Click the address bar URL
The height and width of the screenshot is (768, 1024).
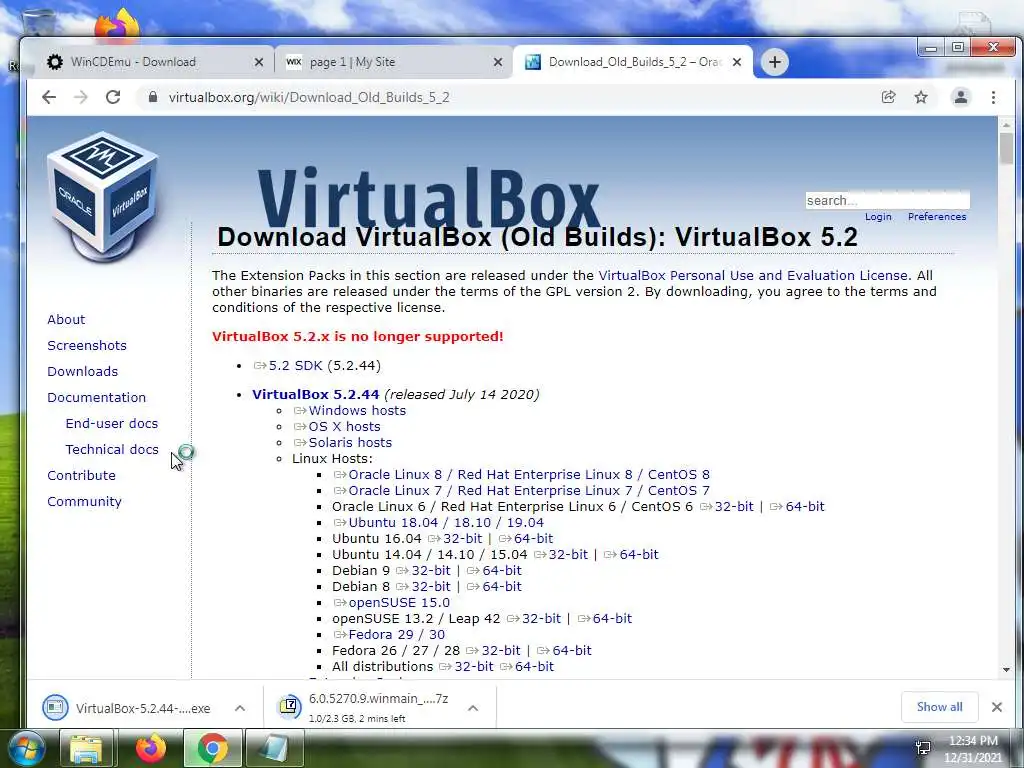click(309, 97)
